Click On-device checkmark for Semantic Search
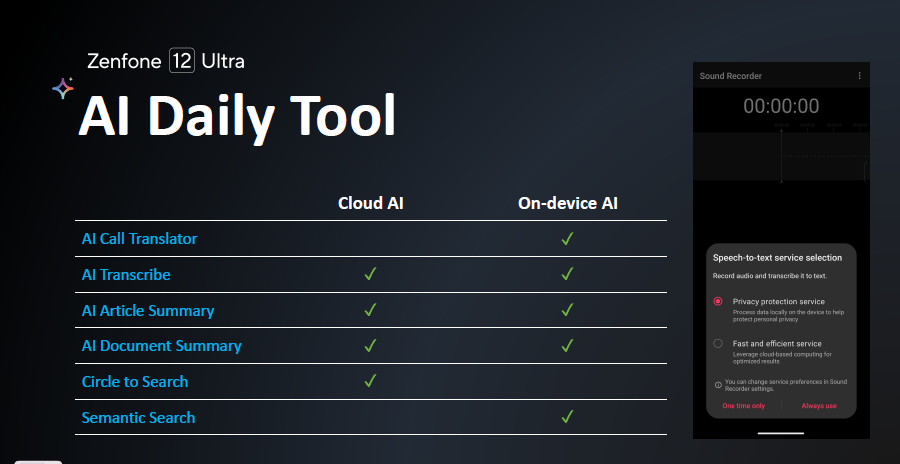The height and width of the screenshot is (464, 900). point(567,417)
